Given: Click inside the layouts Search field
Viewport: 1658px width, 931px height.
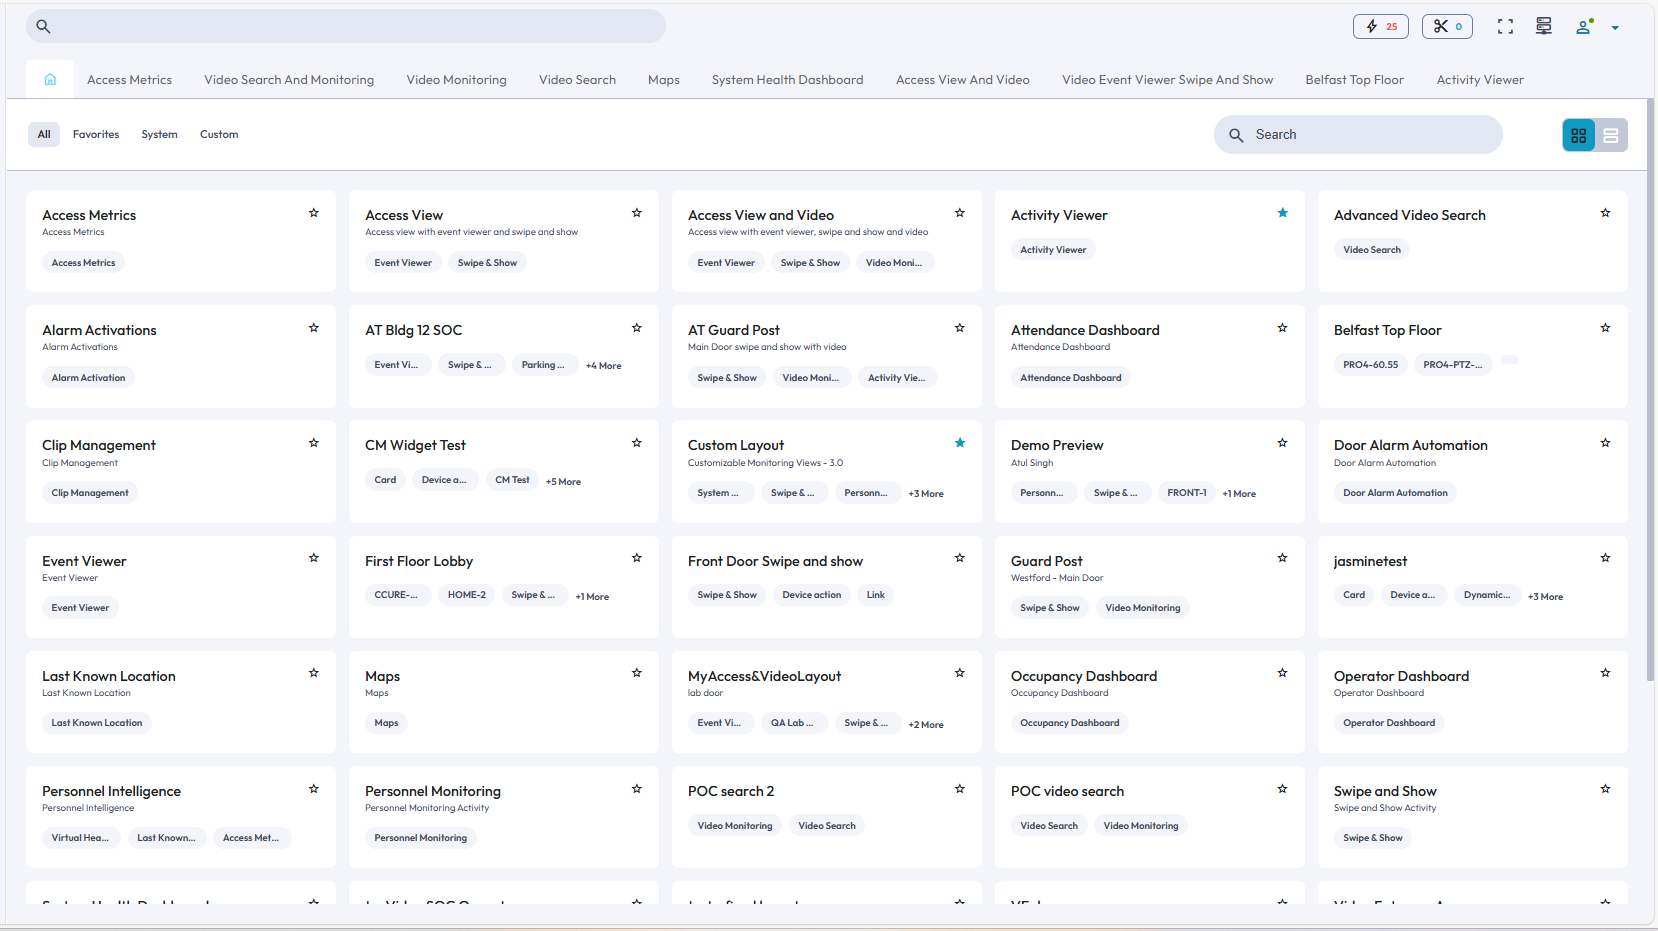Looking at the screenshot, I should pos(1357,134).
